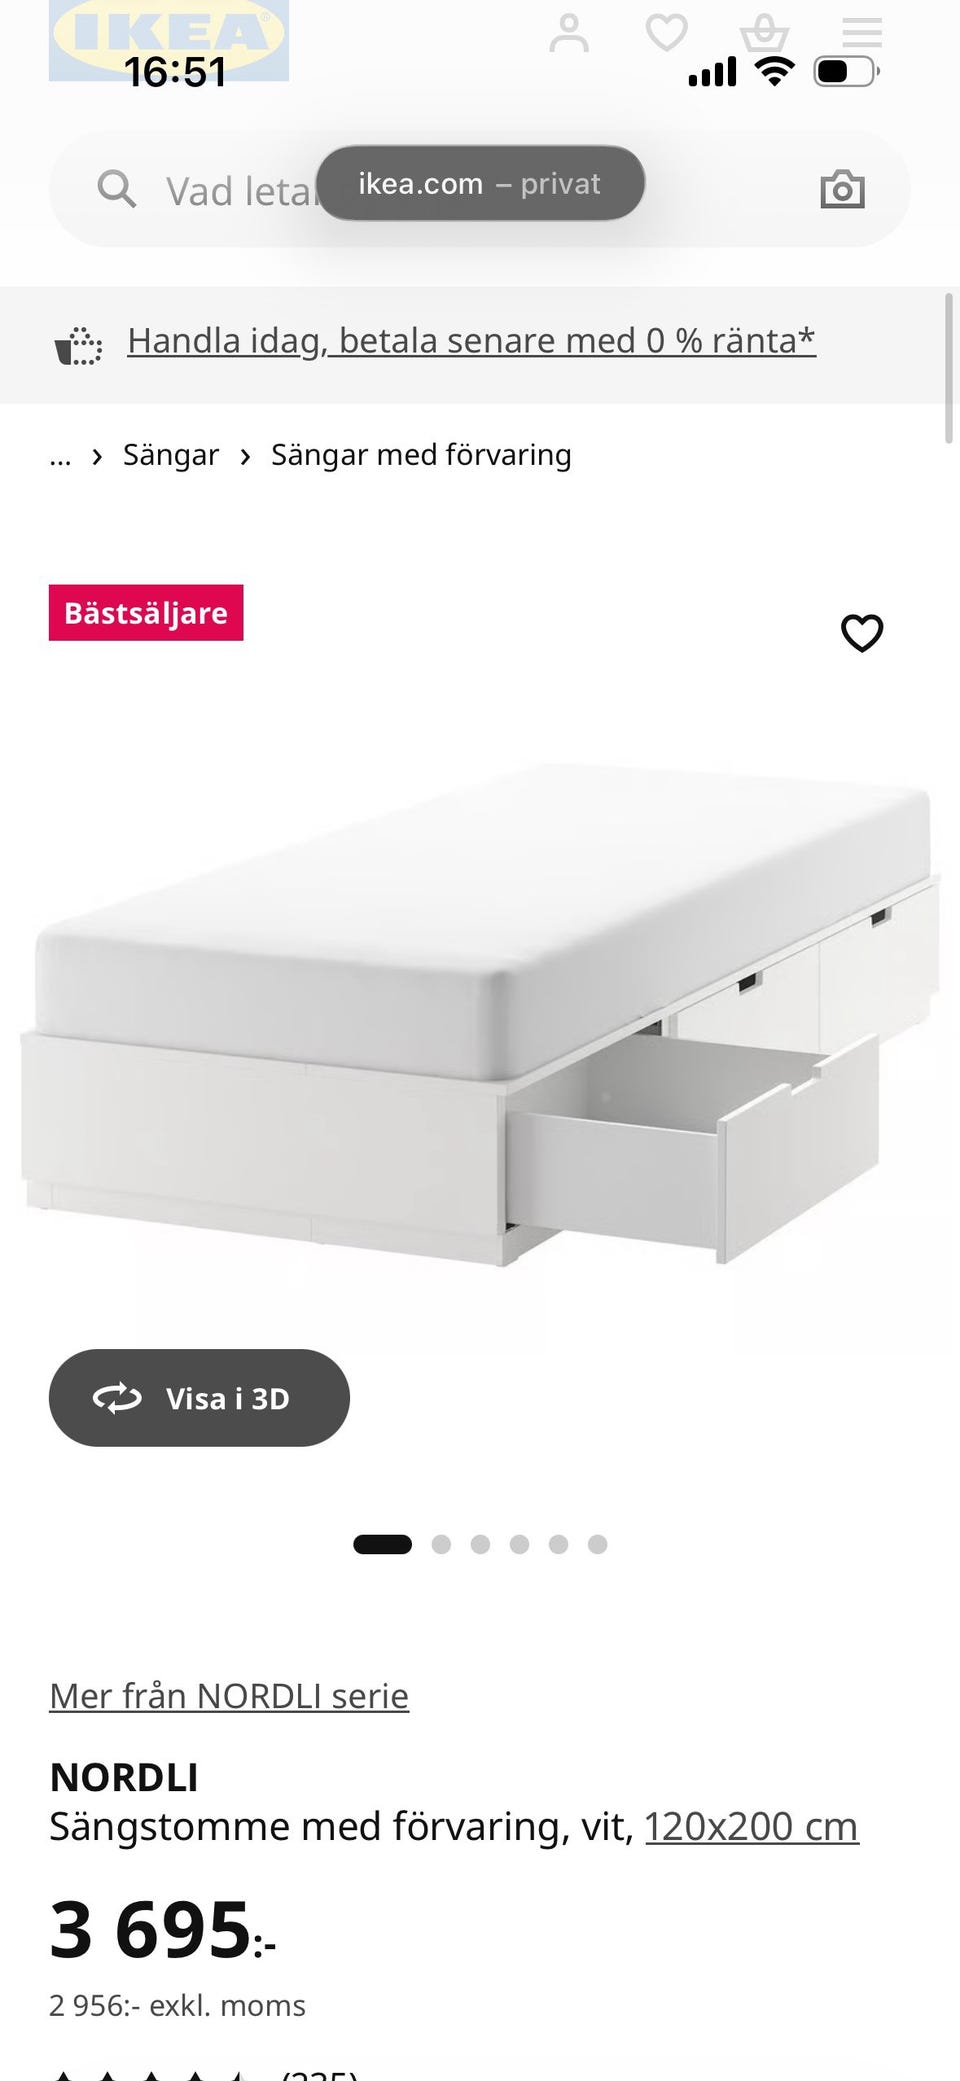Viewport: 960px width, 2081px height.
Task: Click the Visa i 3D button
Action: [x=199, y=1397]
